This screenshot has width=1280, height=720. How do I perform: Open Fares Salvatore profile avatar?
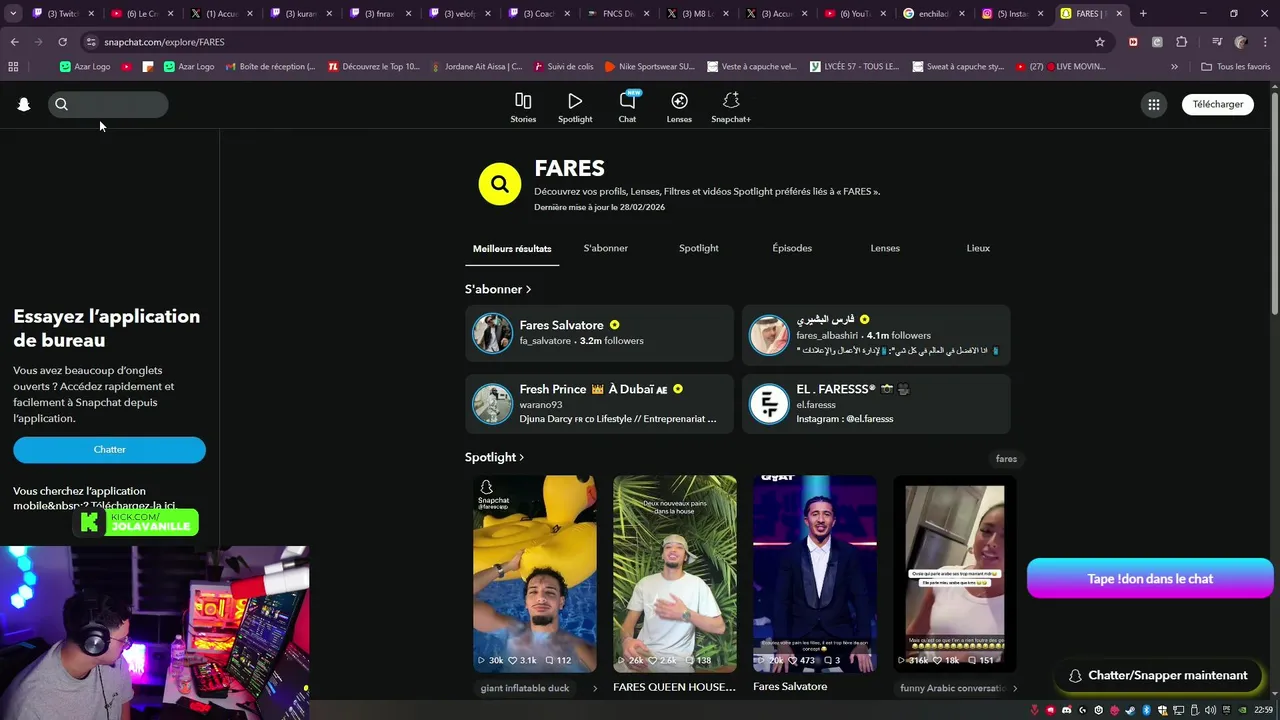coord(492,333)
